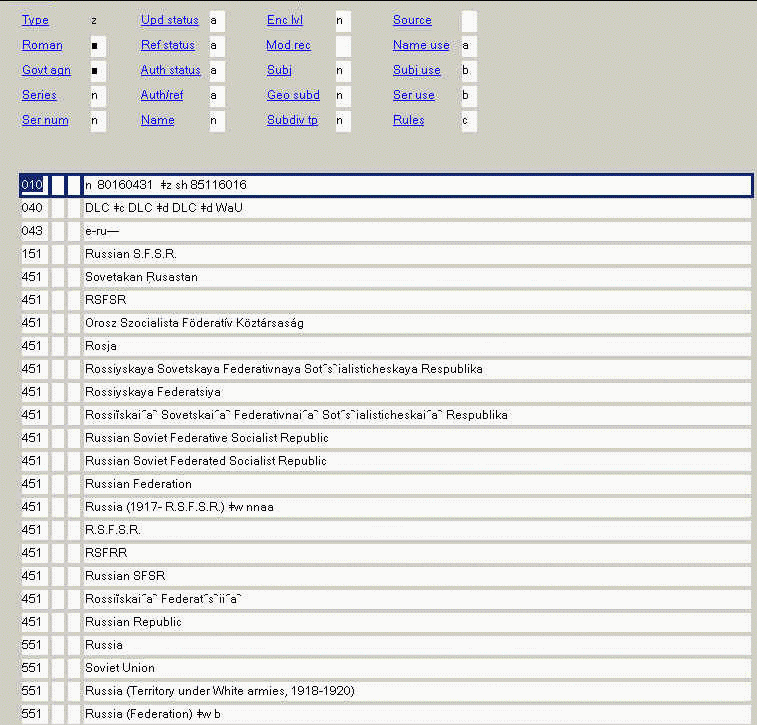Open the "Upd status" field label link
The height and width of the screenshot is (725, 757).
[169, 20]
